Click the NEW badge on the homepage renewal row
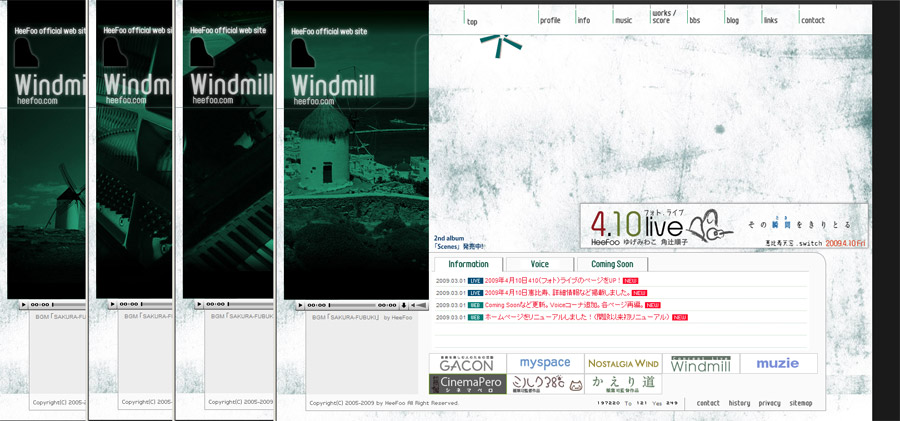This screenshot has width=900, height=421. tap(680, 317)
